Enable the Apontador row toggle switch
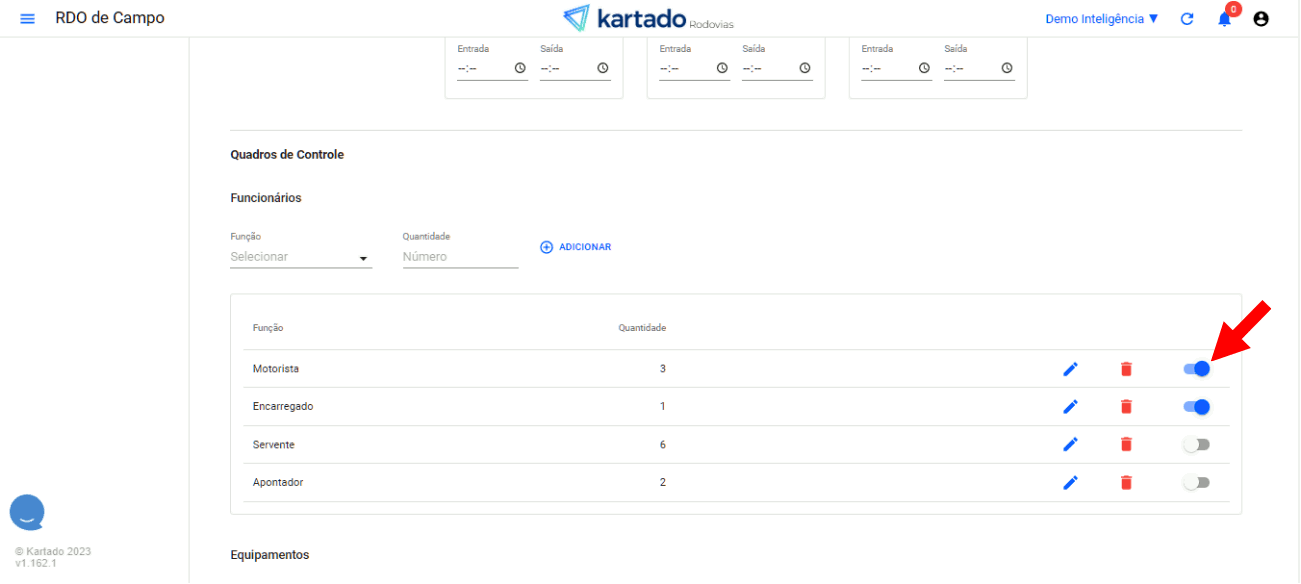The height and width of the screenshot is (584, 1301). point(1196,483)
